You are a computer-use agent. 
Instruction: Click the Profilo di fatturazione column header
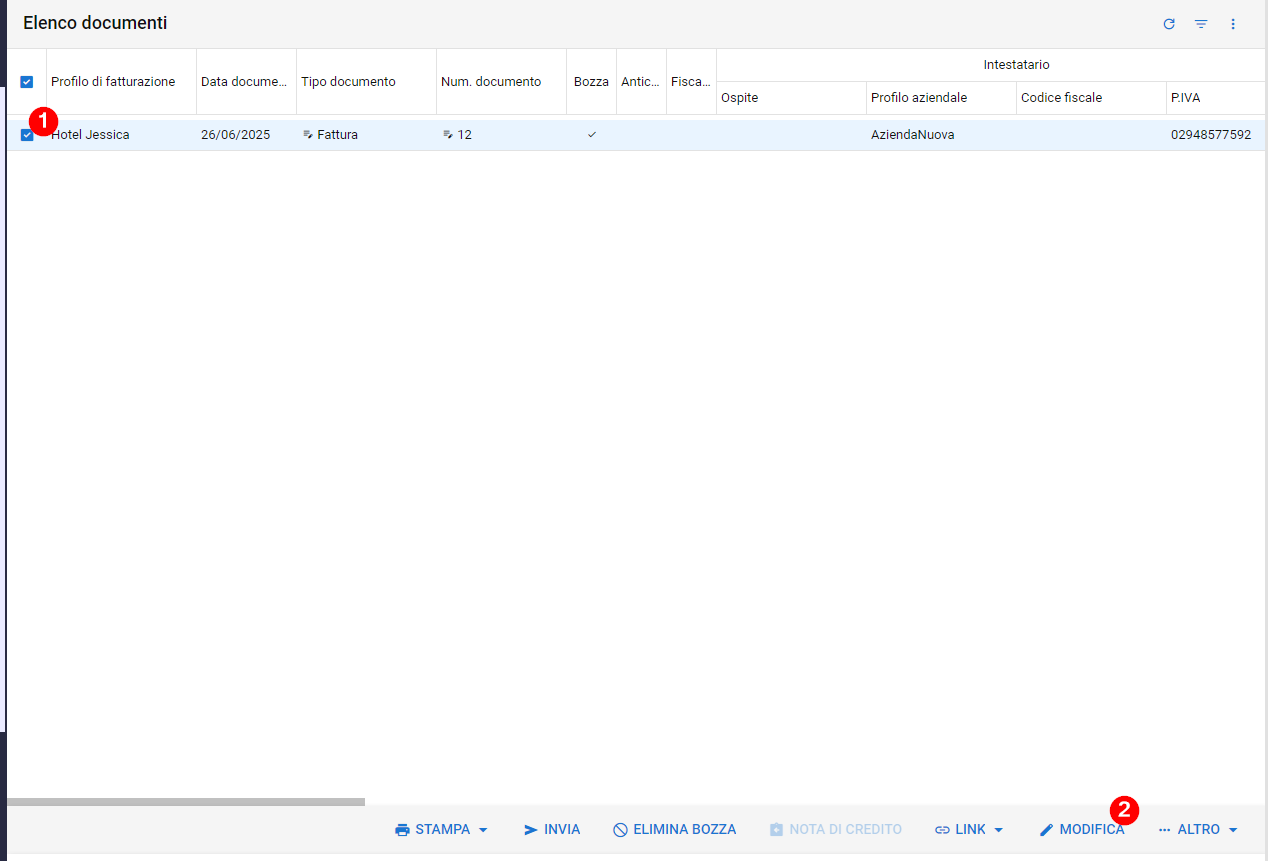click(113, 82)
